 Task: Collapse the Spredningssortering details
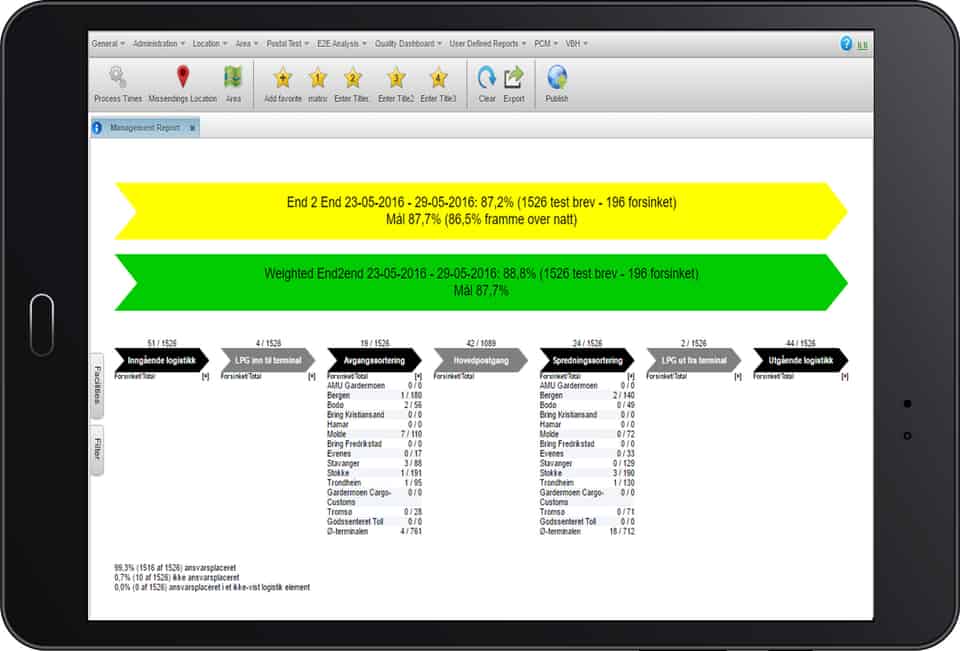click(x=631, y=377)
